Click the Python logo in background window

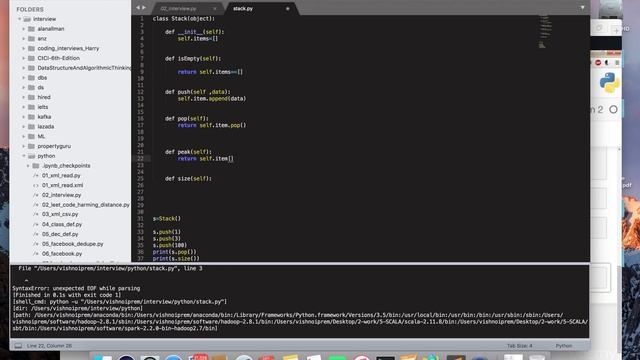(x=609, y=82)
